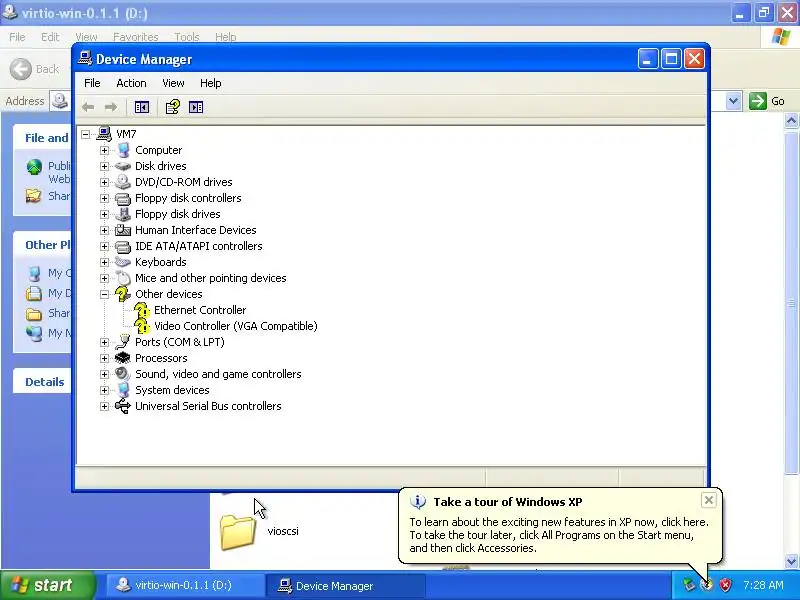Click the action pane icon next to Properties
The height and width of the screenshot is (600, 800).
[x=196, y=107]
